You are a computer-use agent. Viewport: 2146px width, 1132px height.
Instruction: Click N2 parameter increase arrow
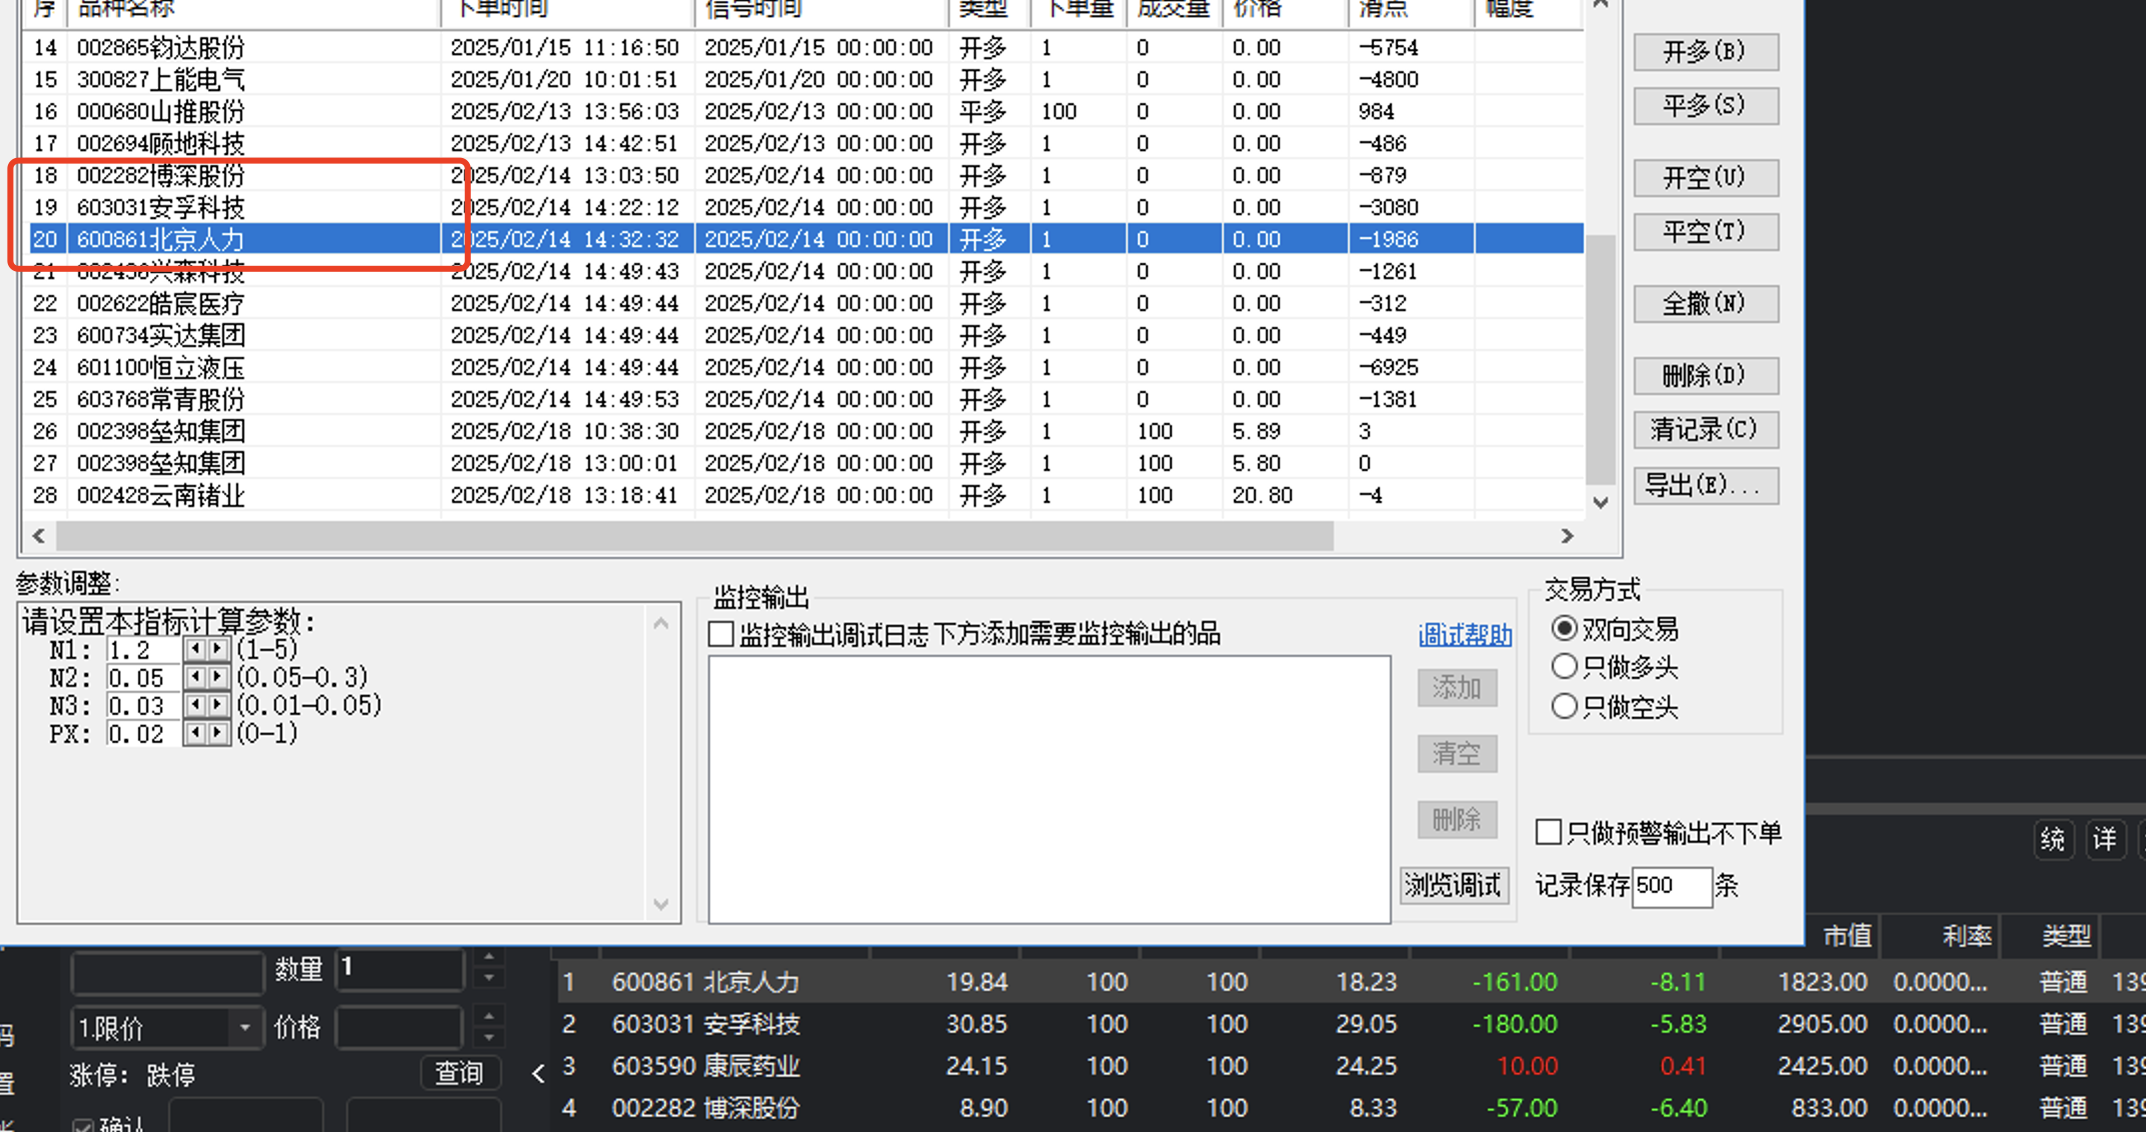[218, 678]
